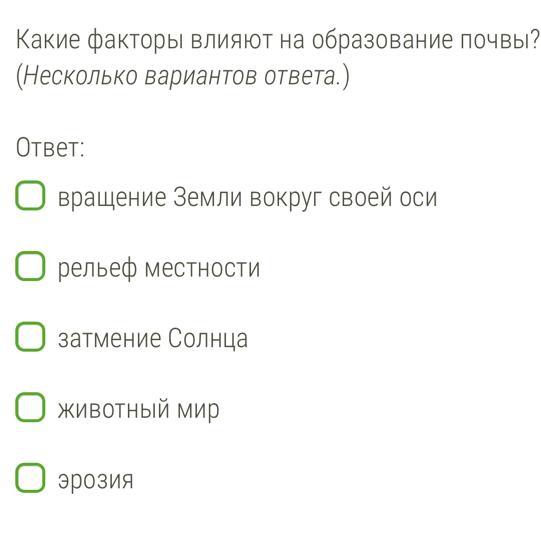
Task: Mark the эрозия checkbox
Action: [30, 478]
